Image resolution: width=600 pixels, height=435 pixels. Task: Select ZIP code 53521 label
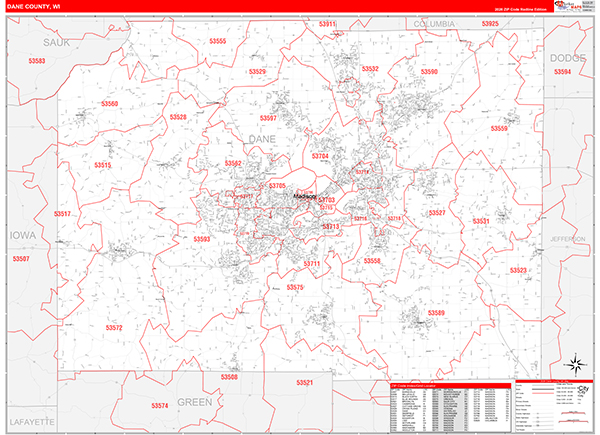point(305,383)
